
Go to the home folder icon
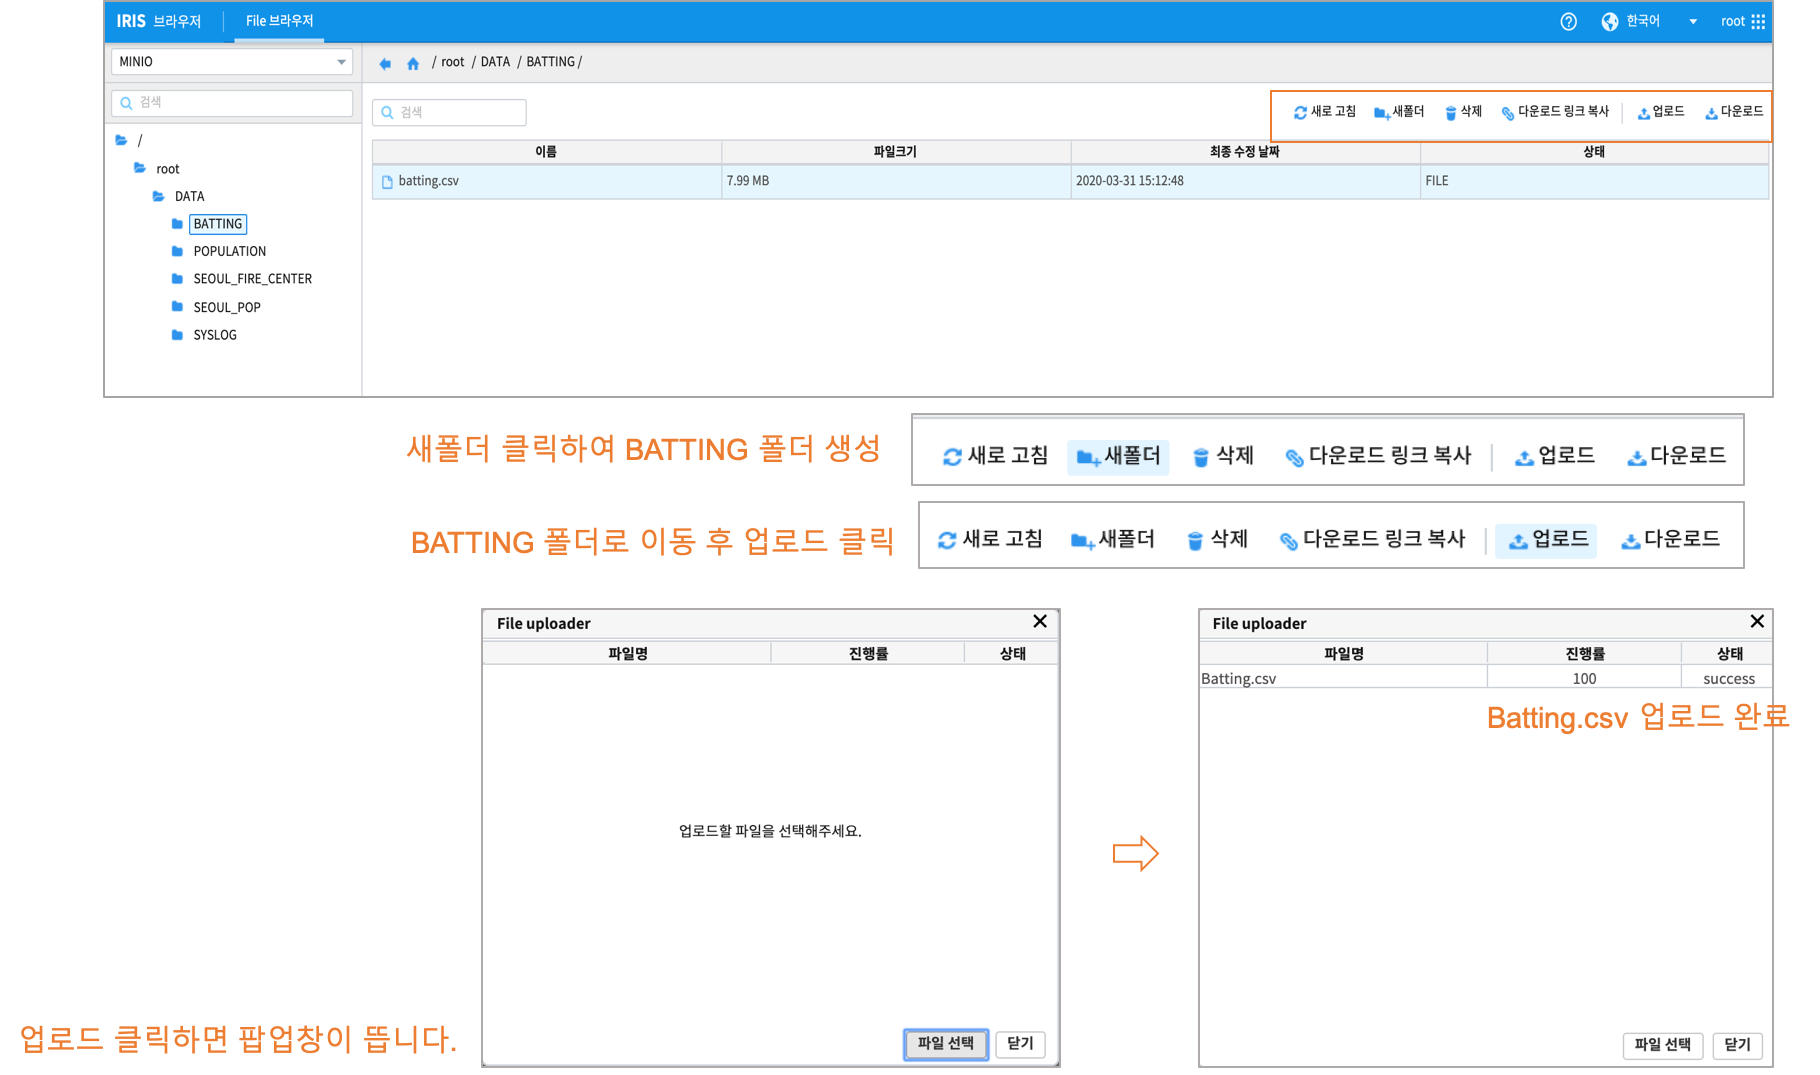[x=413, y=63]
